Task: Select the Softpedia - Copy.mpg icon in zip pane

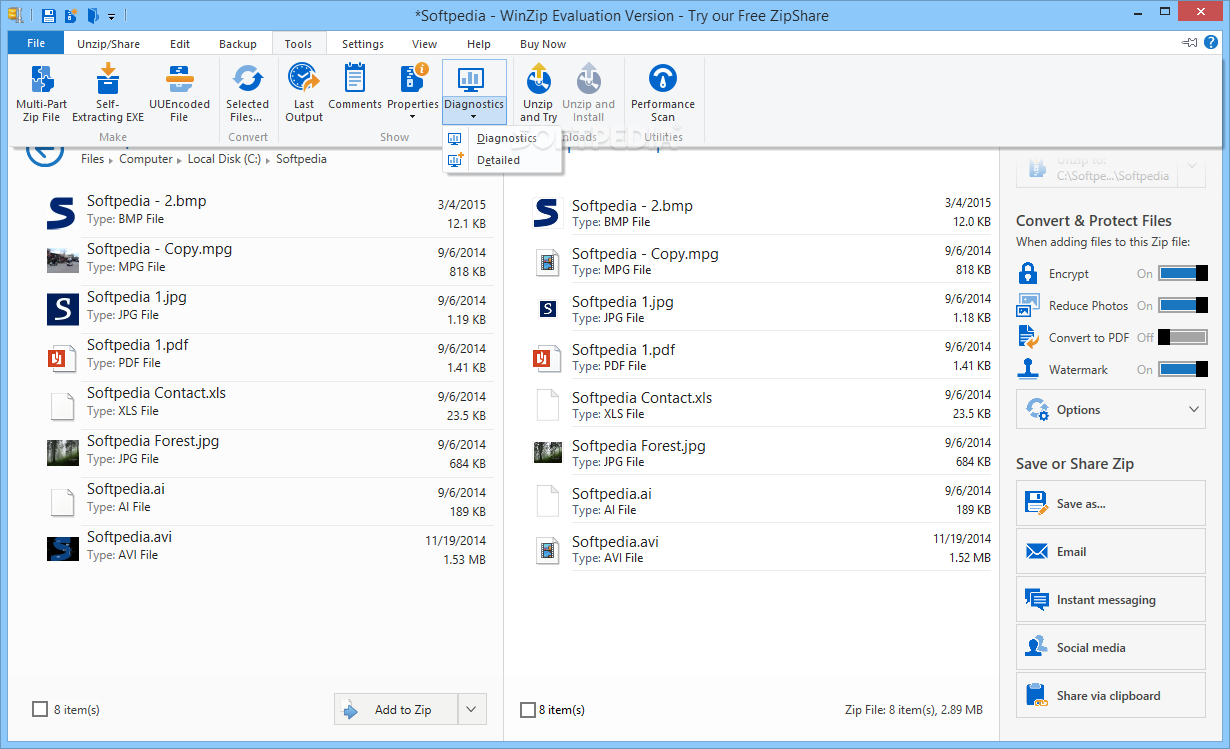Action: pos(547,262)
